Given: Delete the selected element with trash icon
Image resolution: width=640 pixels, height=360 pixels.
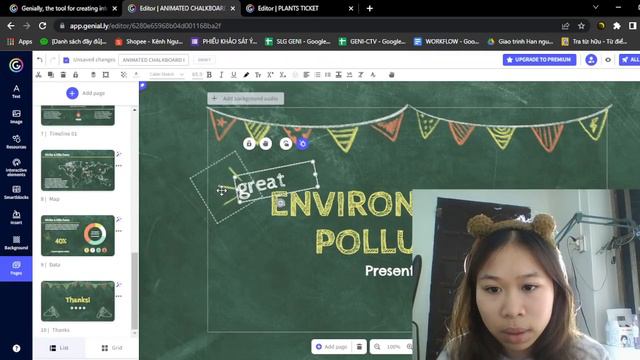Looking at the screenshot, I should (x=63, y=75).
